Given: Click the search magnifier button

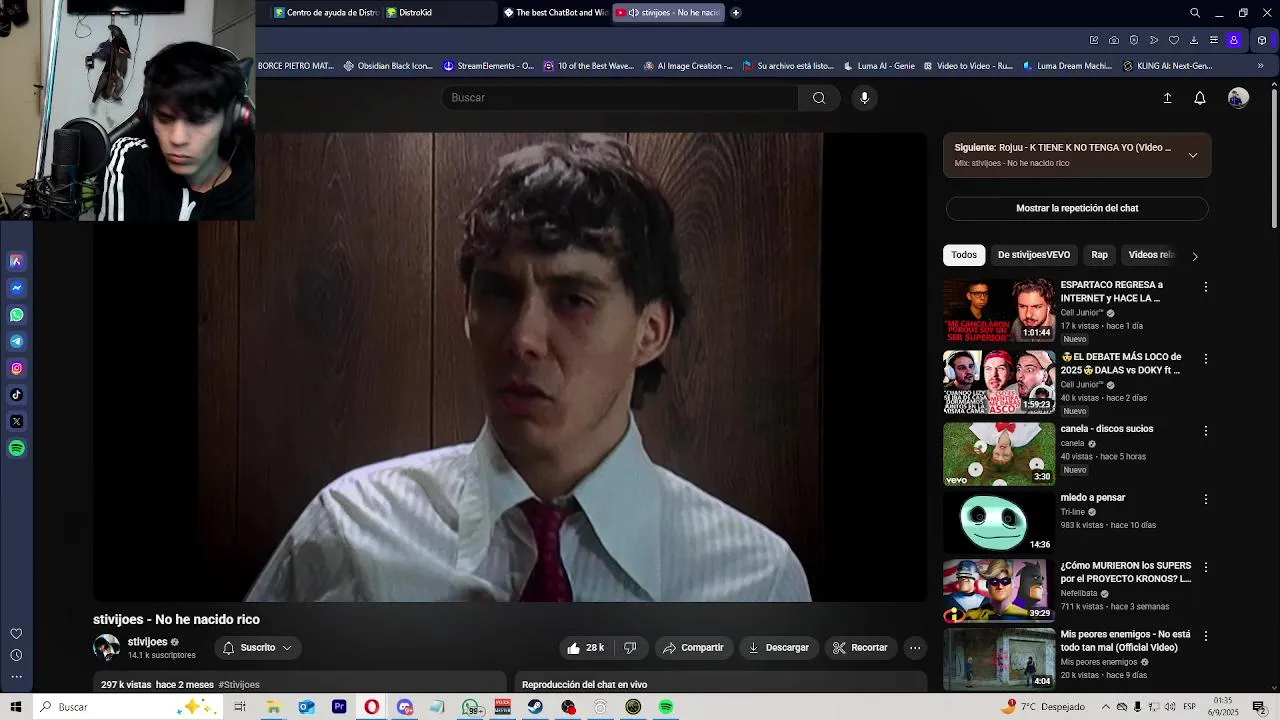Looking at the screenshot, I should coord(819,98).
